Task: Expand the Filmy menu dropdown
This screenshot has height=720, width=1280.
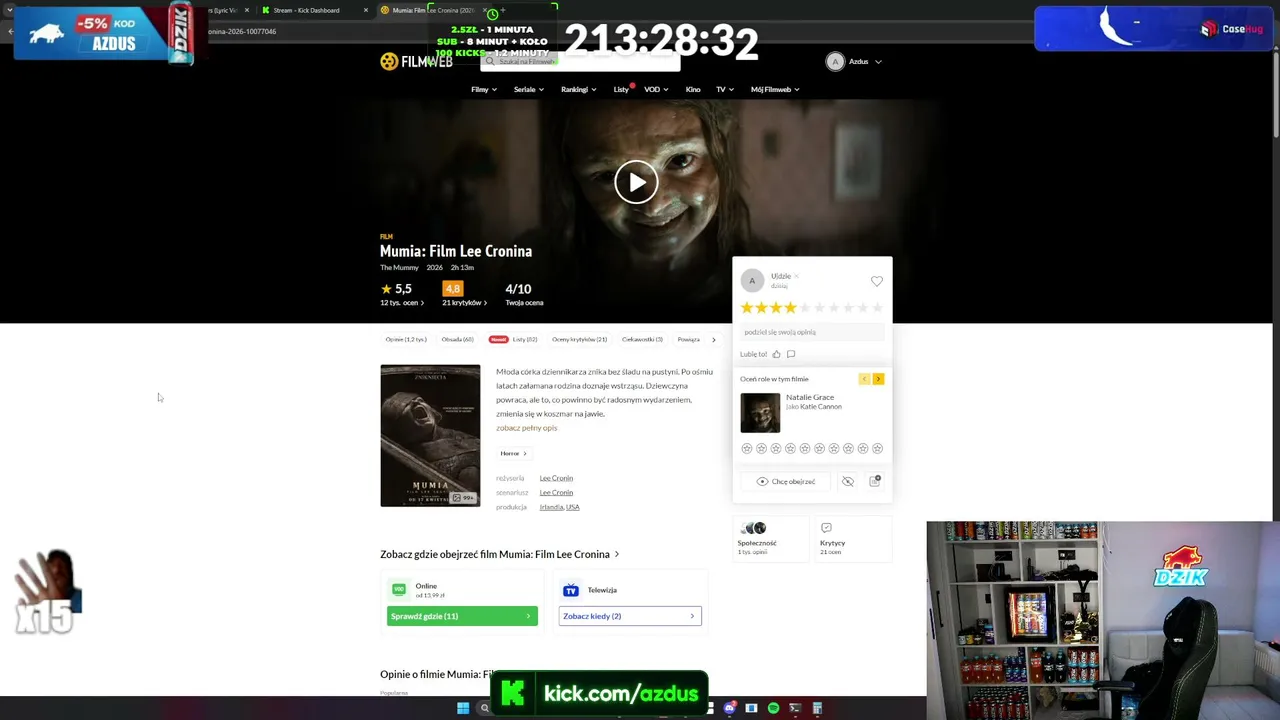Action: click(x=484, y=90)
